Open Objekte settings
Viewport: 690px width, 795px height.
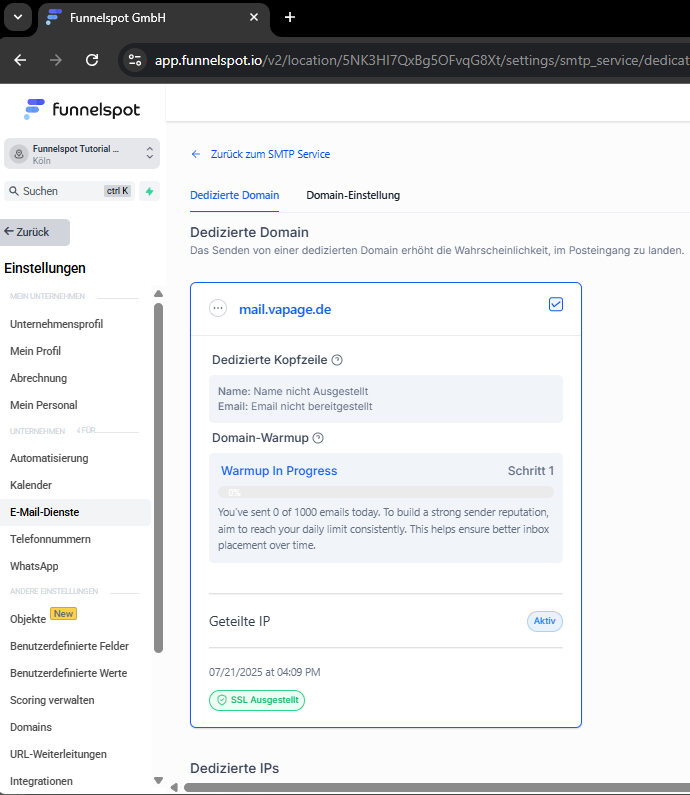point(28,619)
